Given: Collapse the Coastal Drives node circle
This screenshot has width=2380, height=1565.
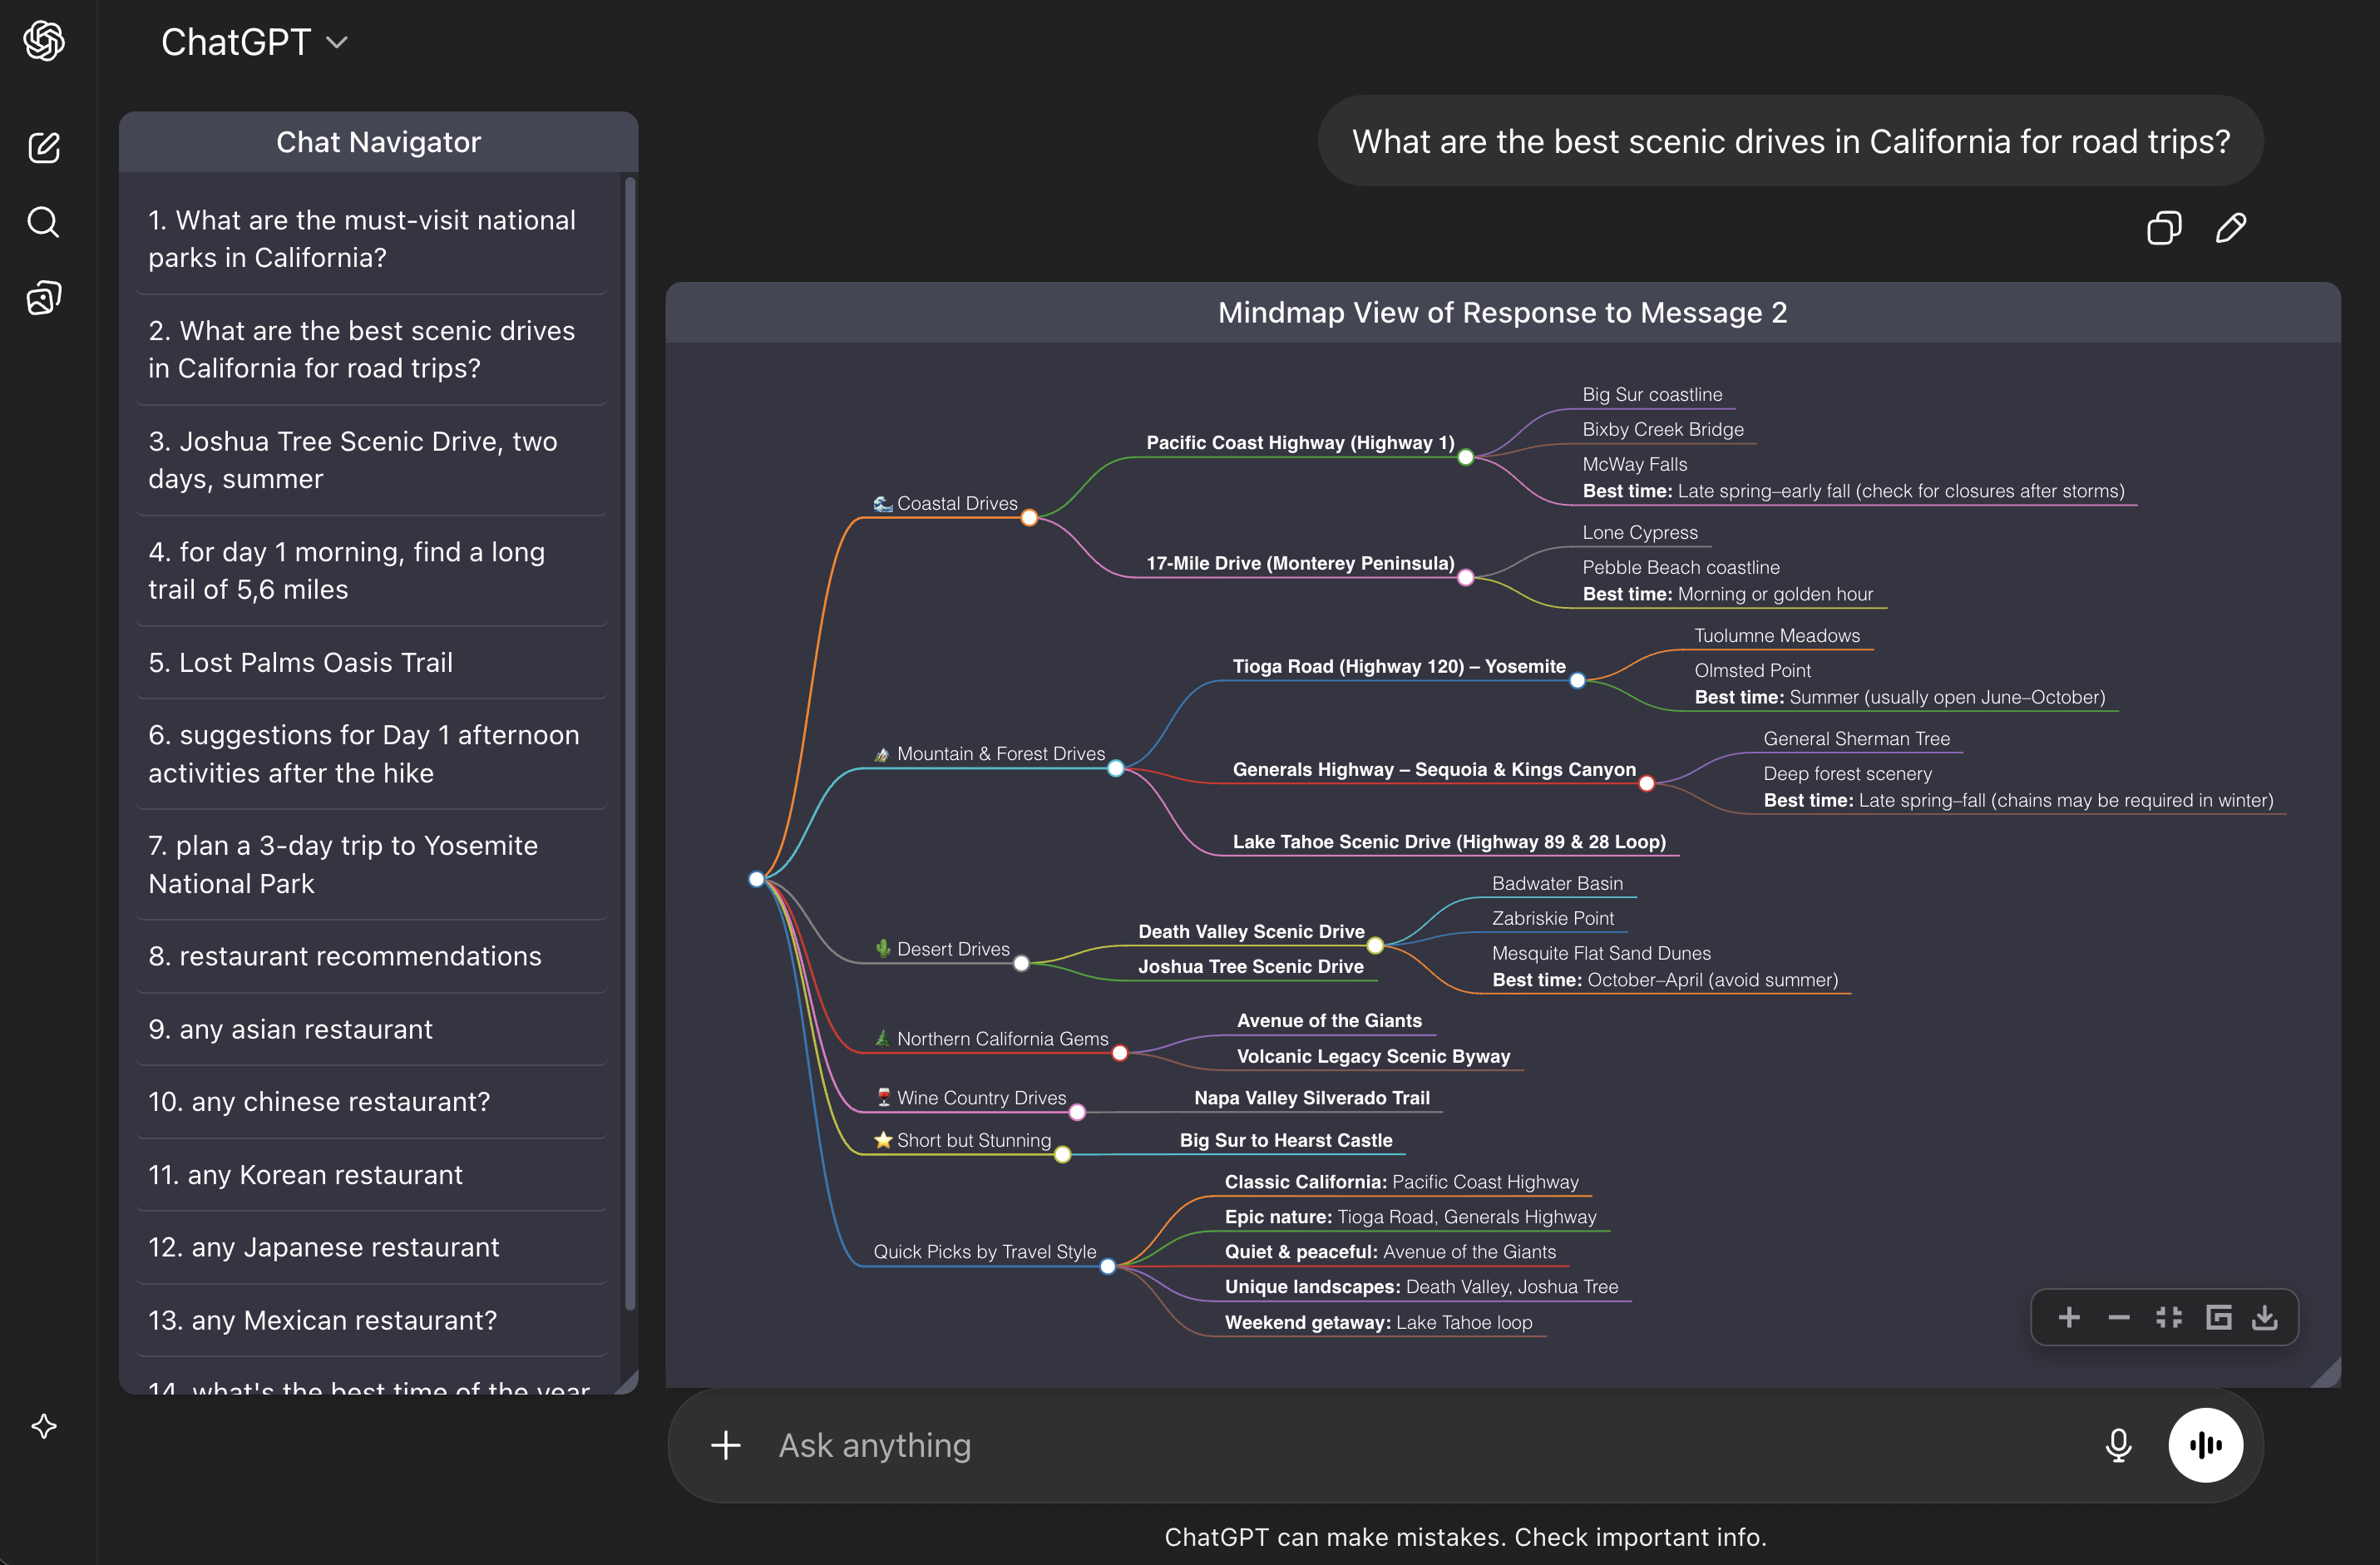Looking at the screenshot, I should 1029,518.
